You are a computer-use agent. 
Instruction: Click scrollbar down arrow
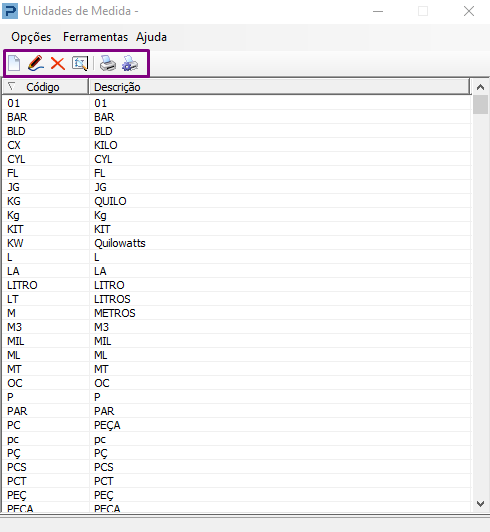pos(480,504)
